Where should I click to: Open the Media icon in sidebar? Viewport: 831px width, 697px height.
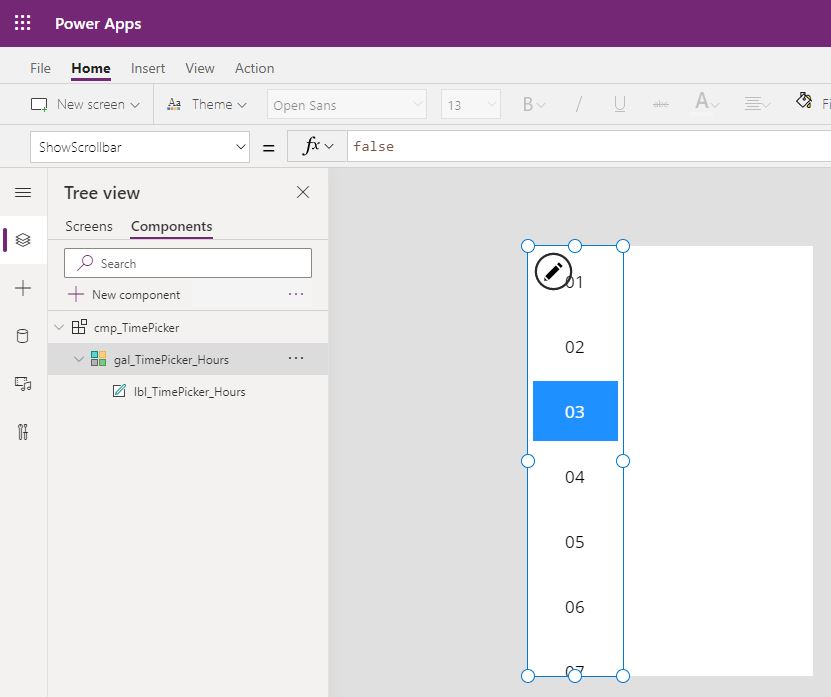tap(23, 384)
